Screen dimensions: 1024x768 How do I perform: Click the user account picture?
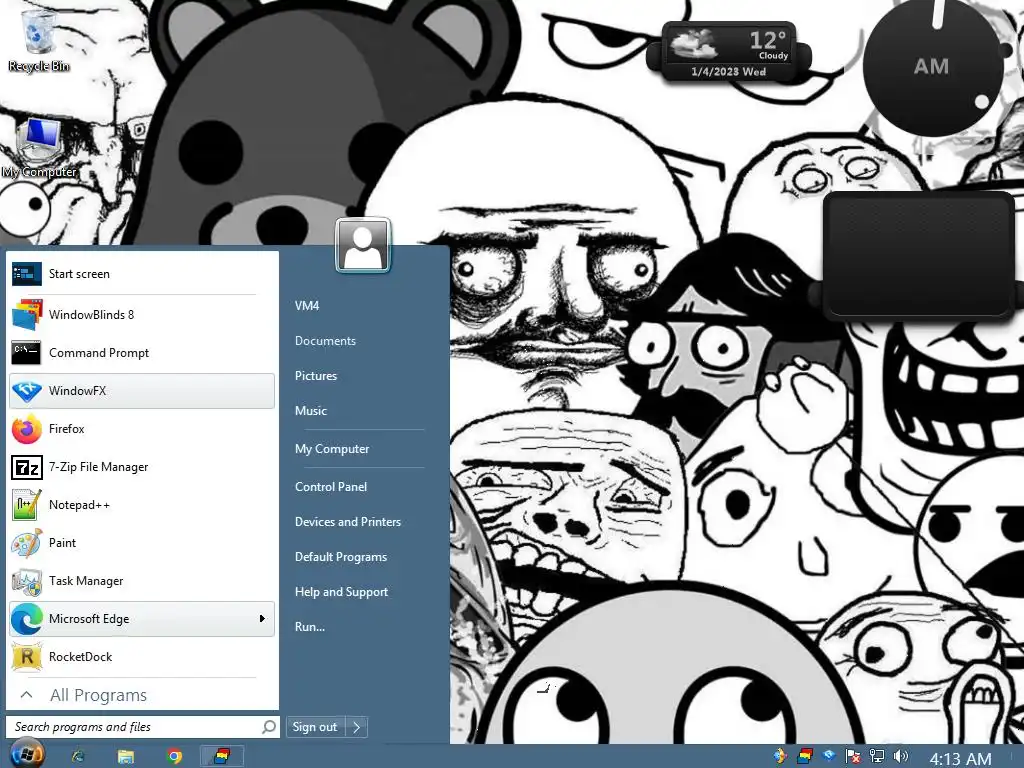coord(363,245)
